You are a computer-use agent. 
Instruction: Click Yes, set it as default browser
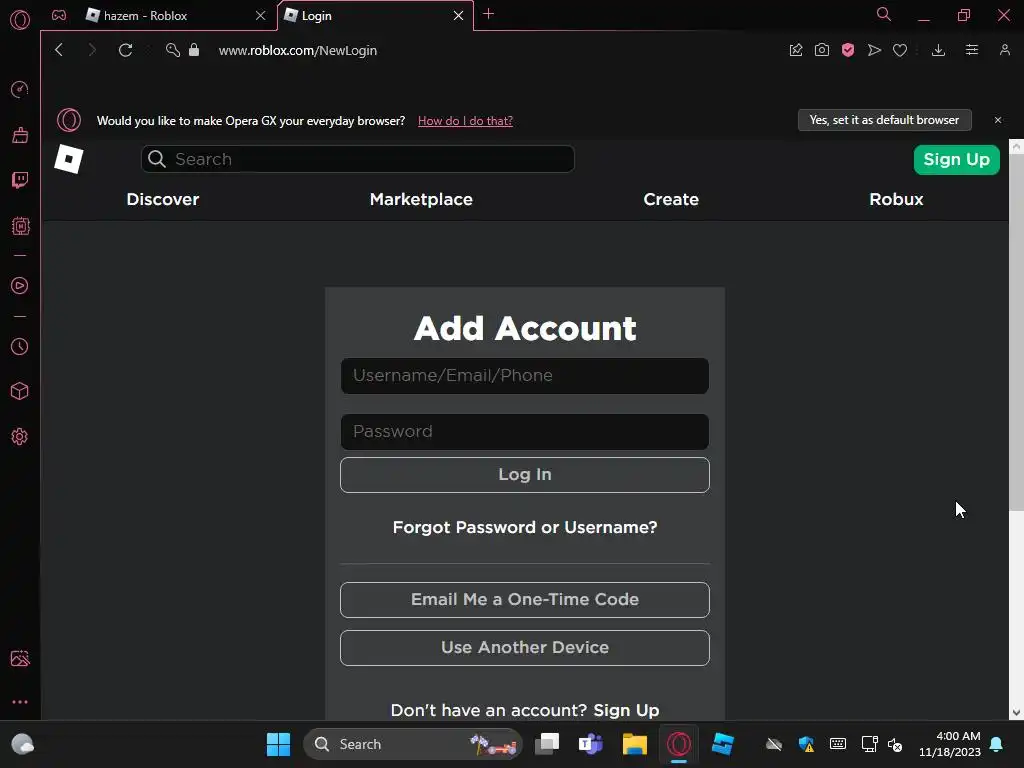pyautogui.click(x=884, y=120)
